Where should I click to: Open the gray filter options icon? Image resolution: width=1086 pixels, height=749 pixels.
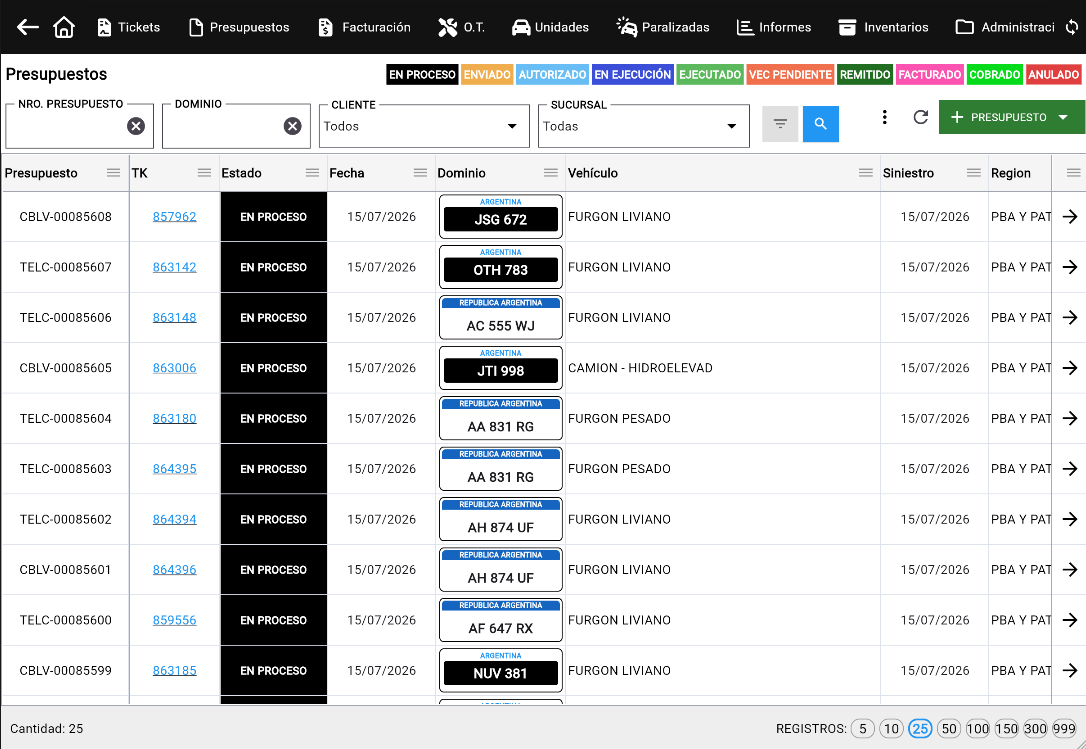(x=780, y=124)
